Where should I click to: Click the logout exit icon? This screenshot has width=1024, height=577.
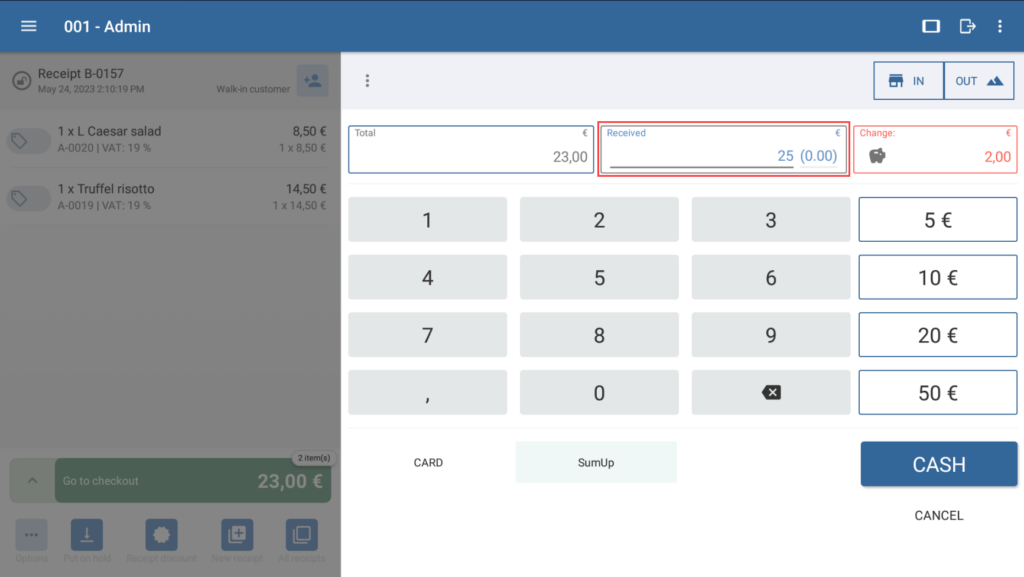click(967, 26)
